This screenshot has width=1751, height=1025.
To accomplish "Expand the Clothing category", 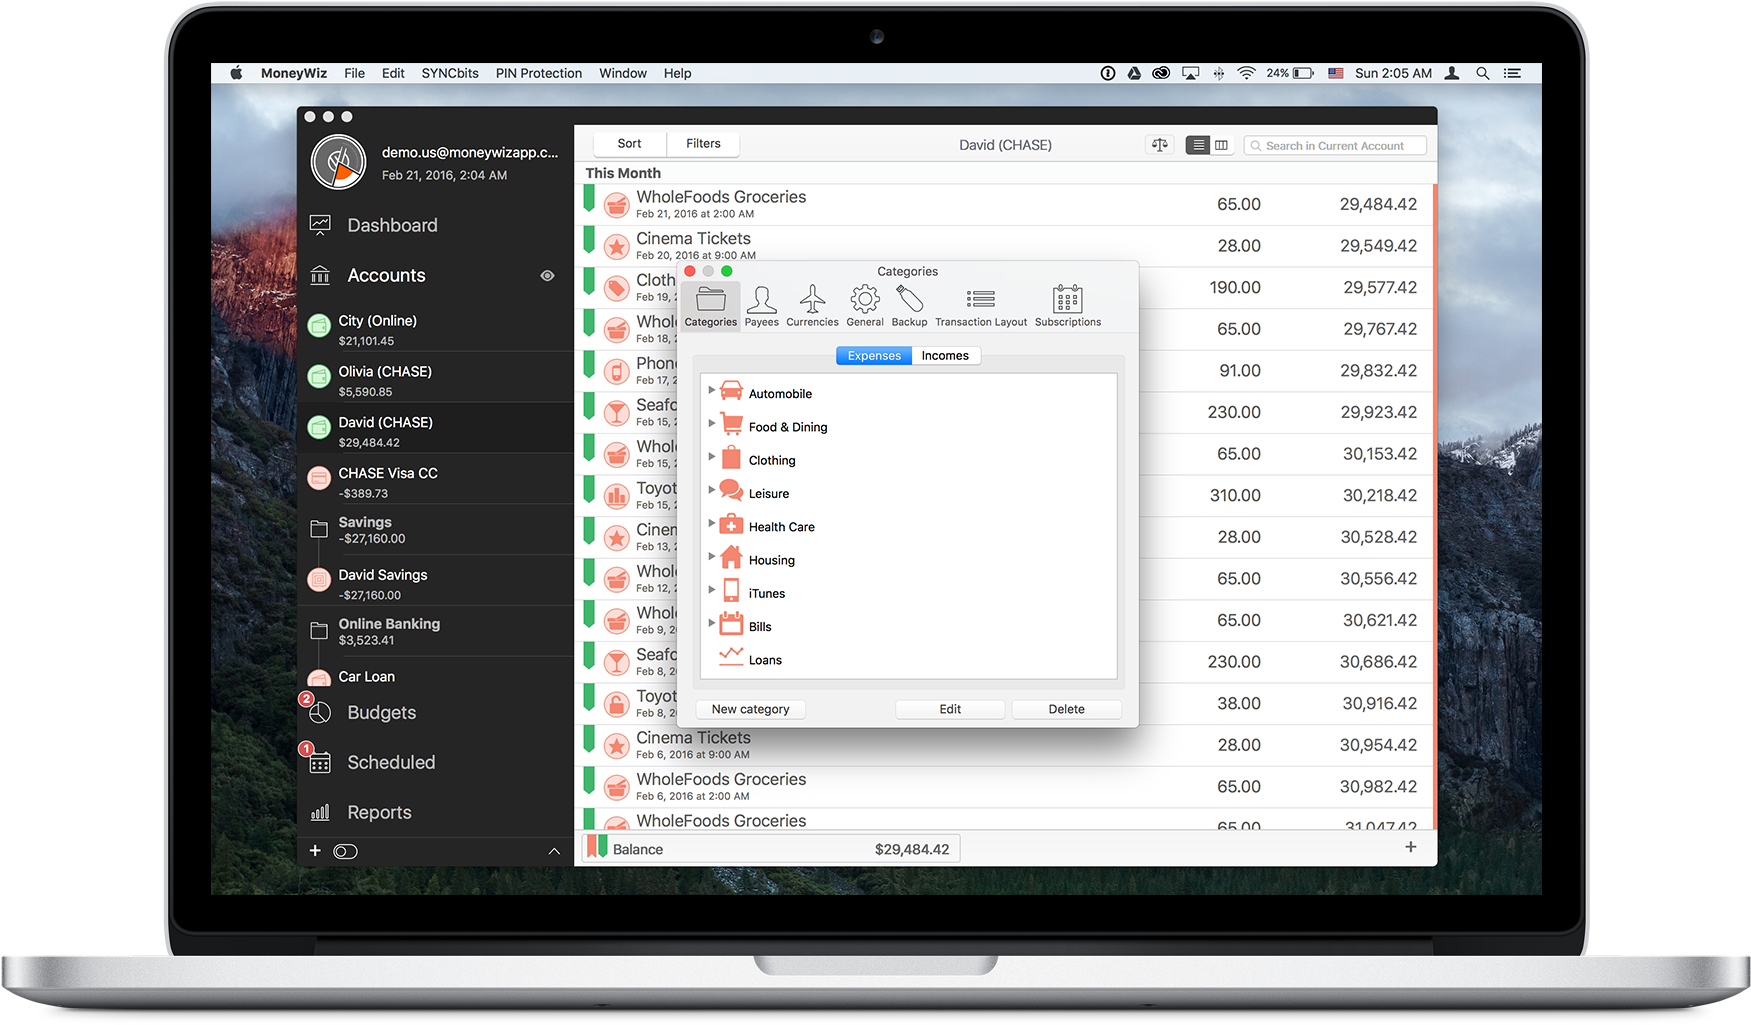I will coord(711,456).
